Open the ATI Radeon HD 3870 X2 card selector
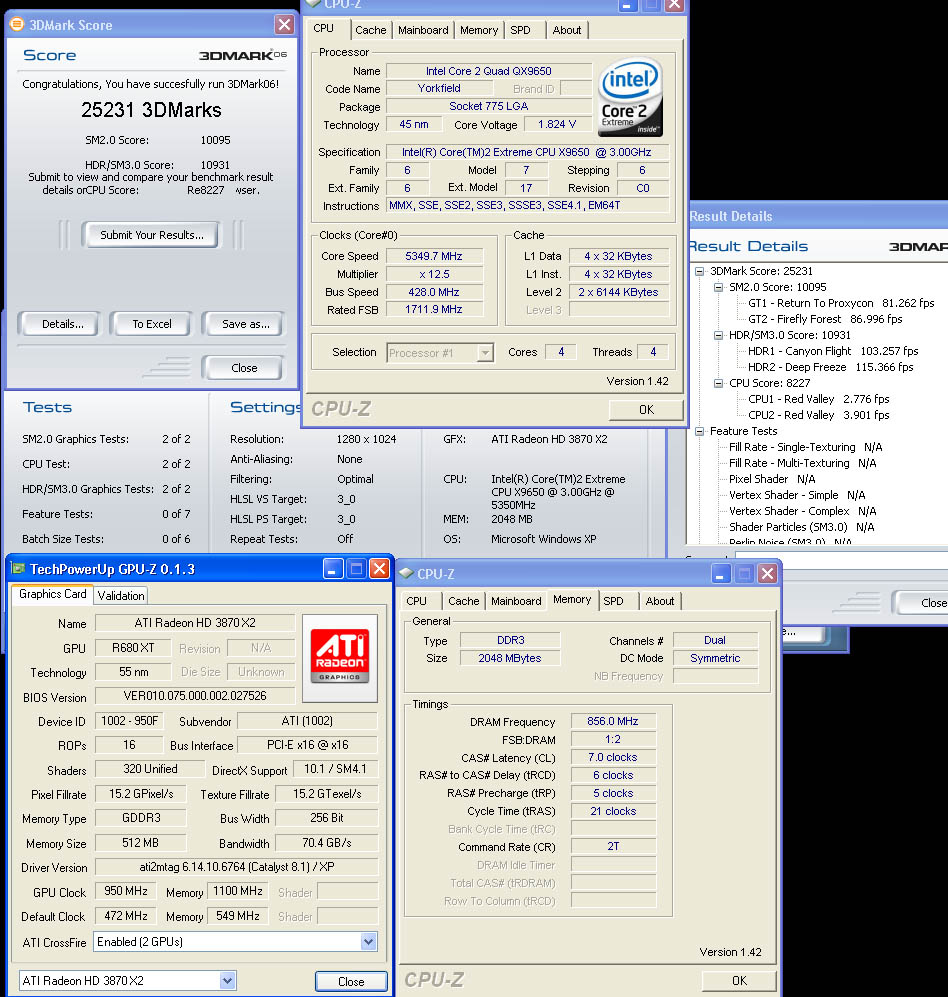The image size is (948, 997). click(227, 980)
